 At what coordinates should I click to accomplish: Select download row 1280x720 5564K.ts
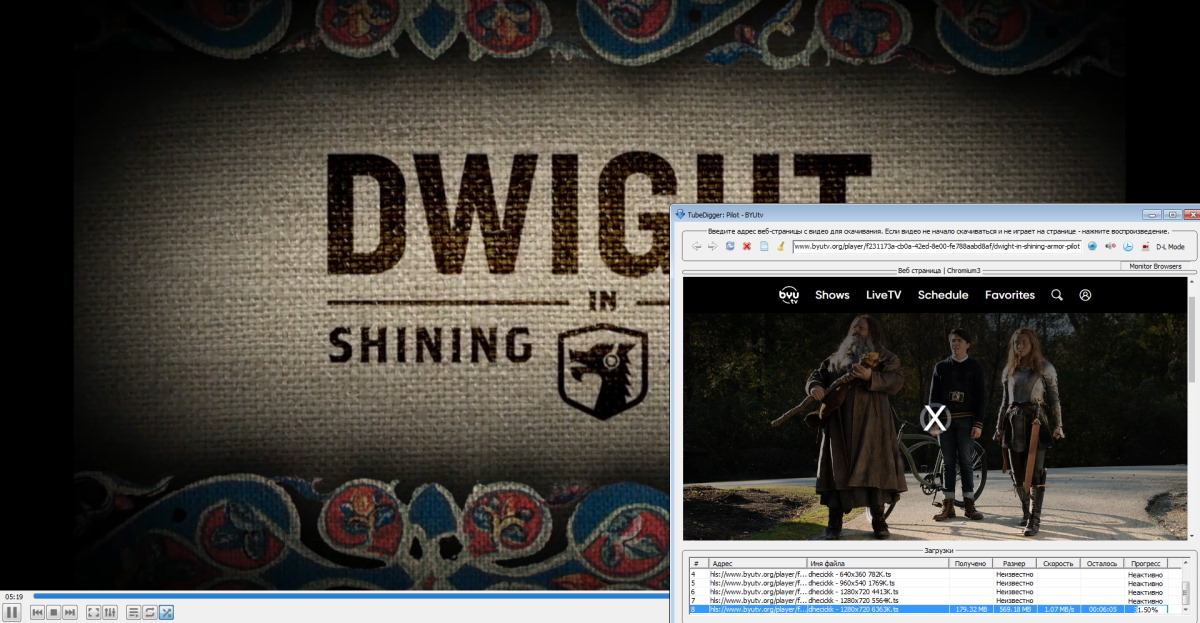pos(935,600)
